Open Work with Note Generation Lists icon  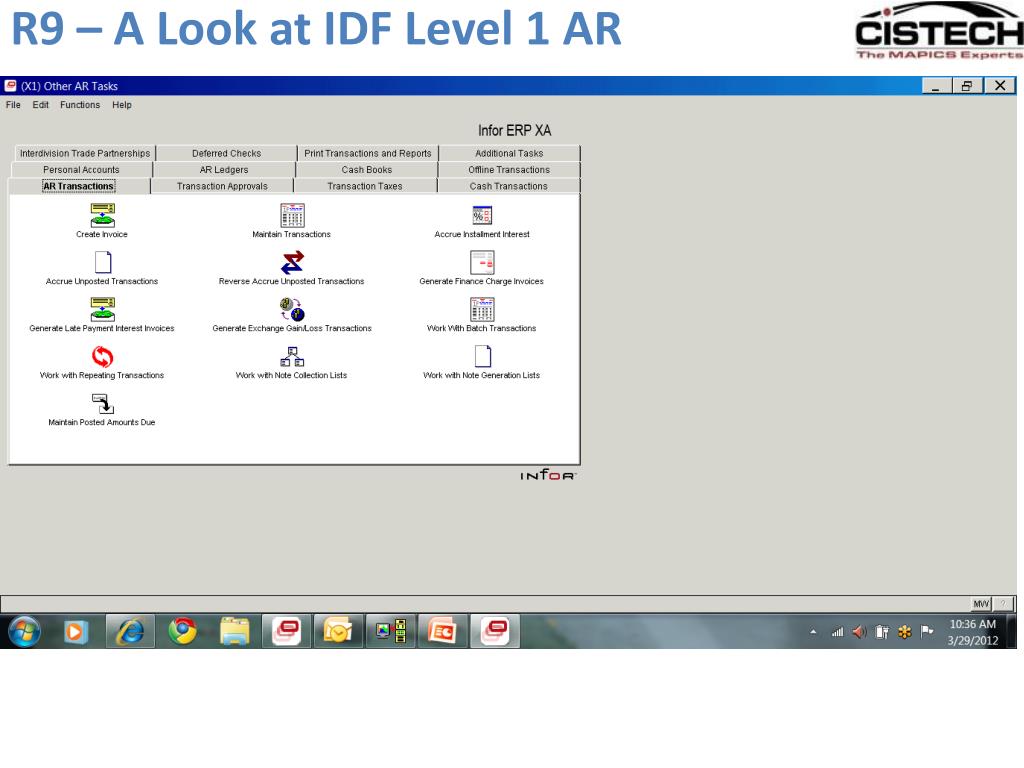[x=482, y=357]
